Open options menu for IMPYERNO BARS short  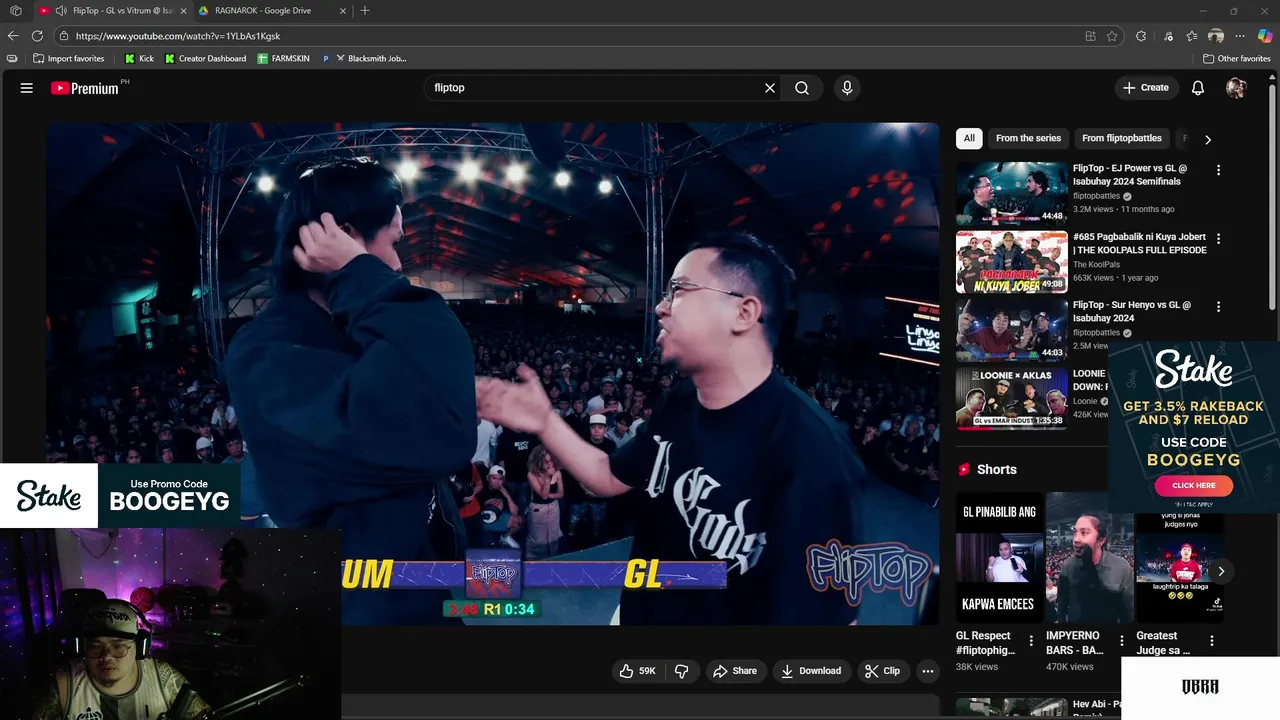[x=1121, y=641]
